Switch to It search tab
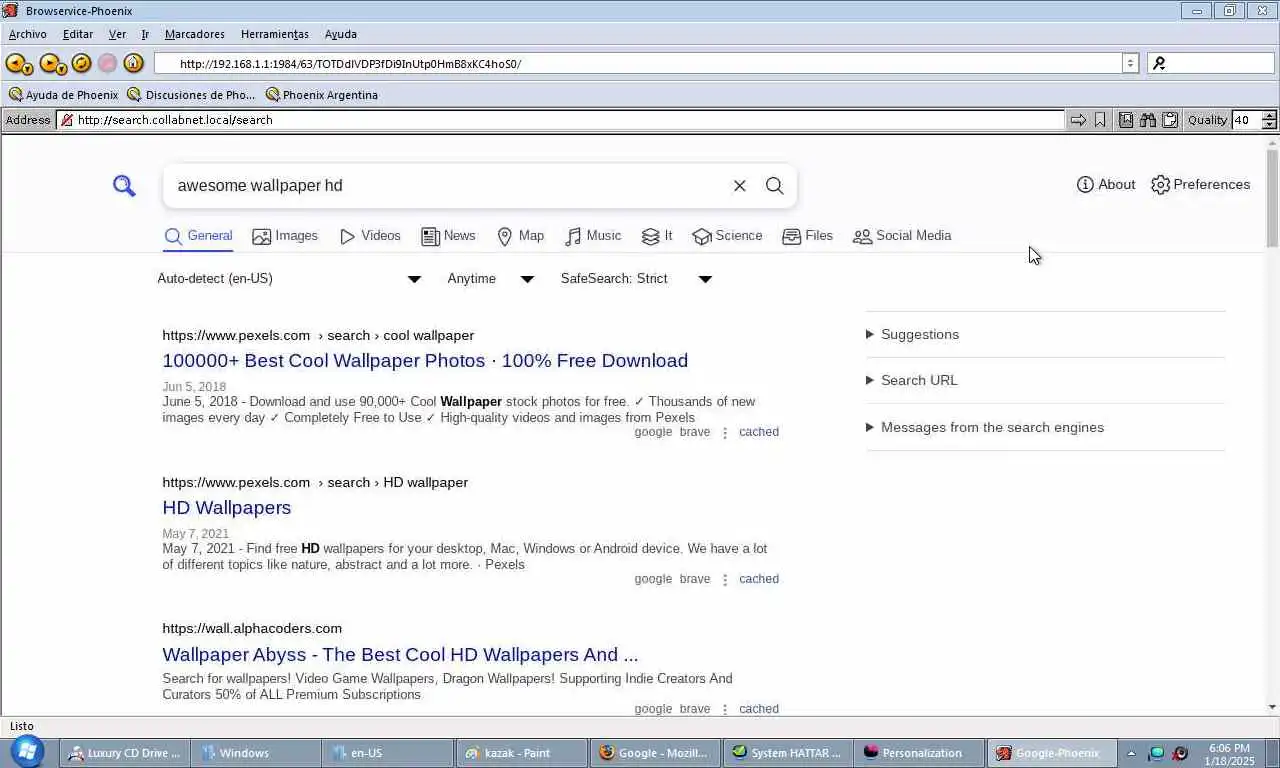Image resolution: width=1280 pixels, height=768 pixels. click(x=657, y=237)
